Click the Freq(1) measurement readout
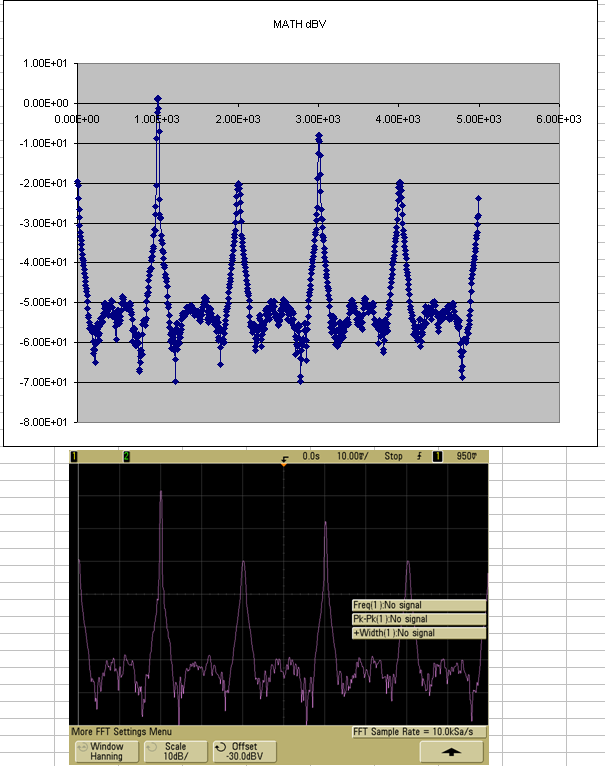This screenshot has width=605, height=766. pyautogui.click(x=417, y=605)
